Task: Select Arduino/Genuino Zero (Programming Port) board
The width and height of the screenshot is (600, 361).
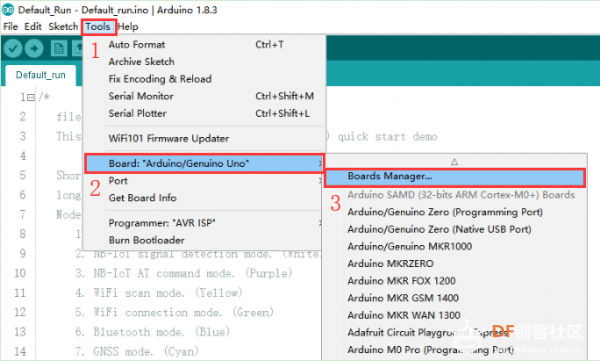Action: point(455,212)
